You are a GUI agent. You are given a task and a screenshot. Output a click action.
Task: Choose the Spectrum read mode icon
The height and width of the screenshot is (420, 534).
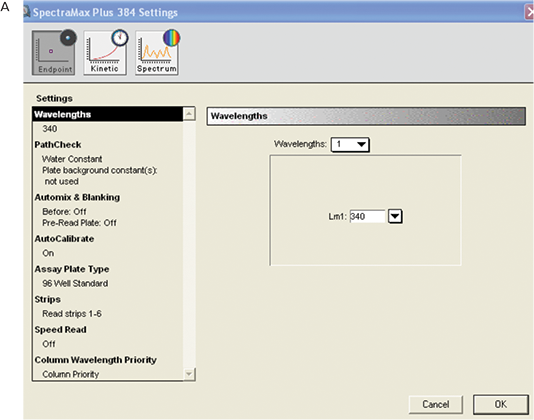pos(157,52)
